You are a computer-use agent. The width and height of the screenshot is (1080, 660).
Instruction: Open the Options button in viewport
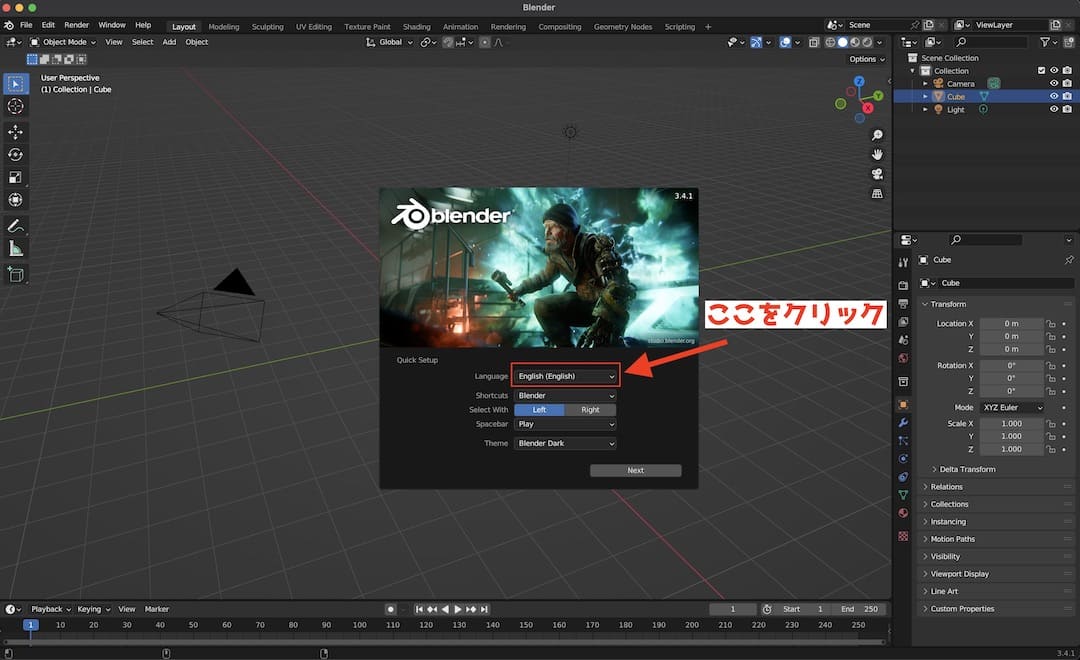point(866,59)
